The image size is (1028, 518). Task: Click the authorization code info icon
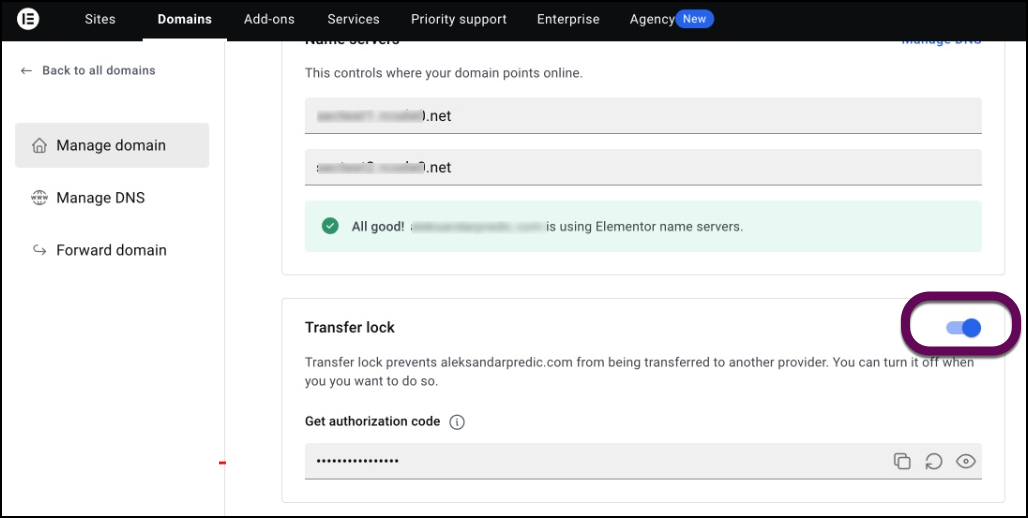click(456, 422)
